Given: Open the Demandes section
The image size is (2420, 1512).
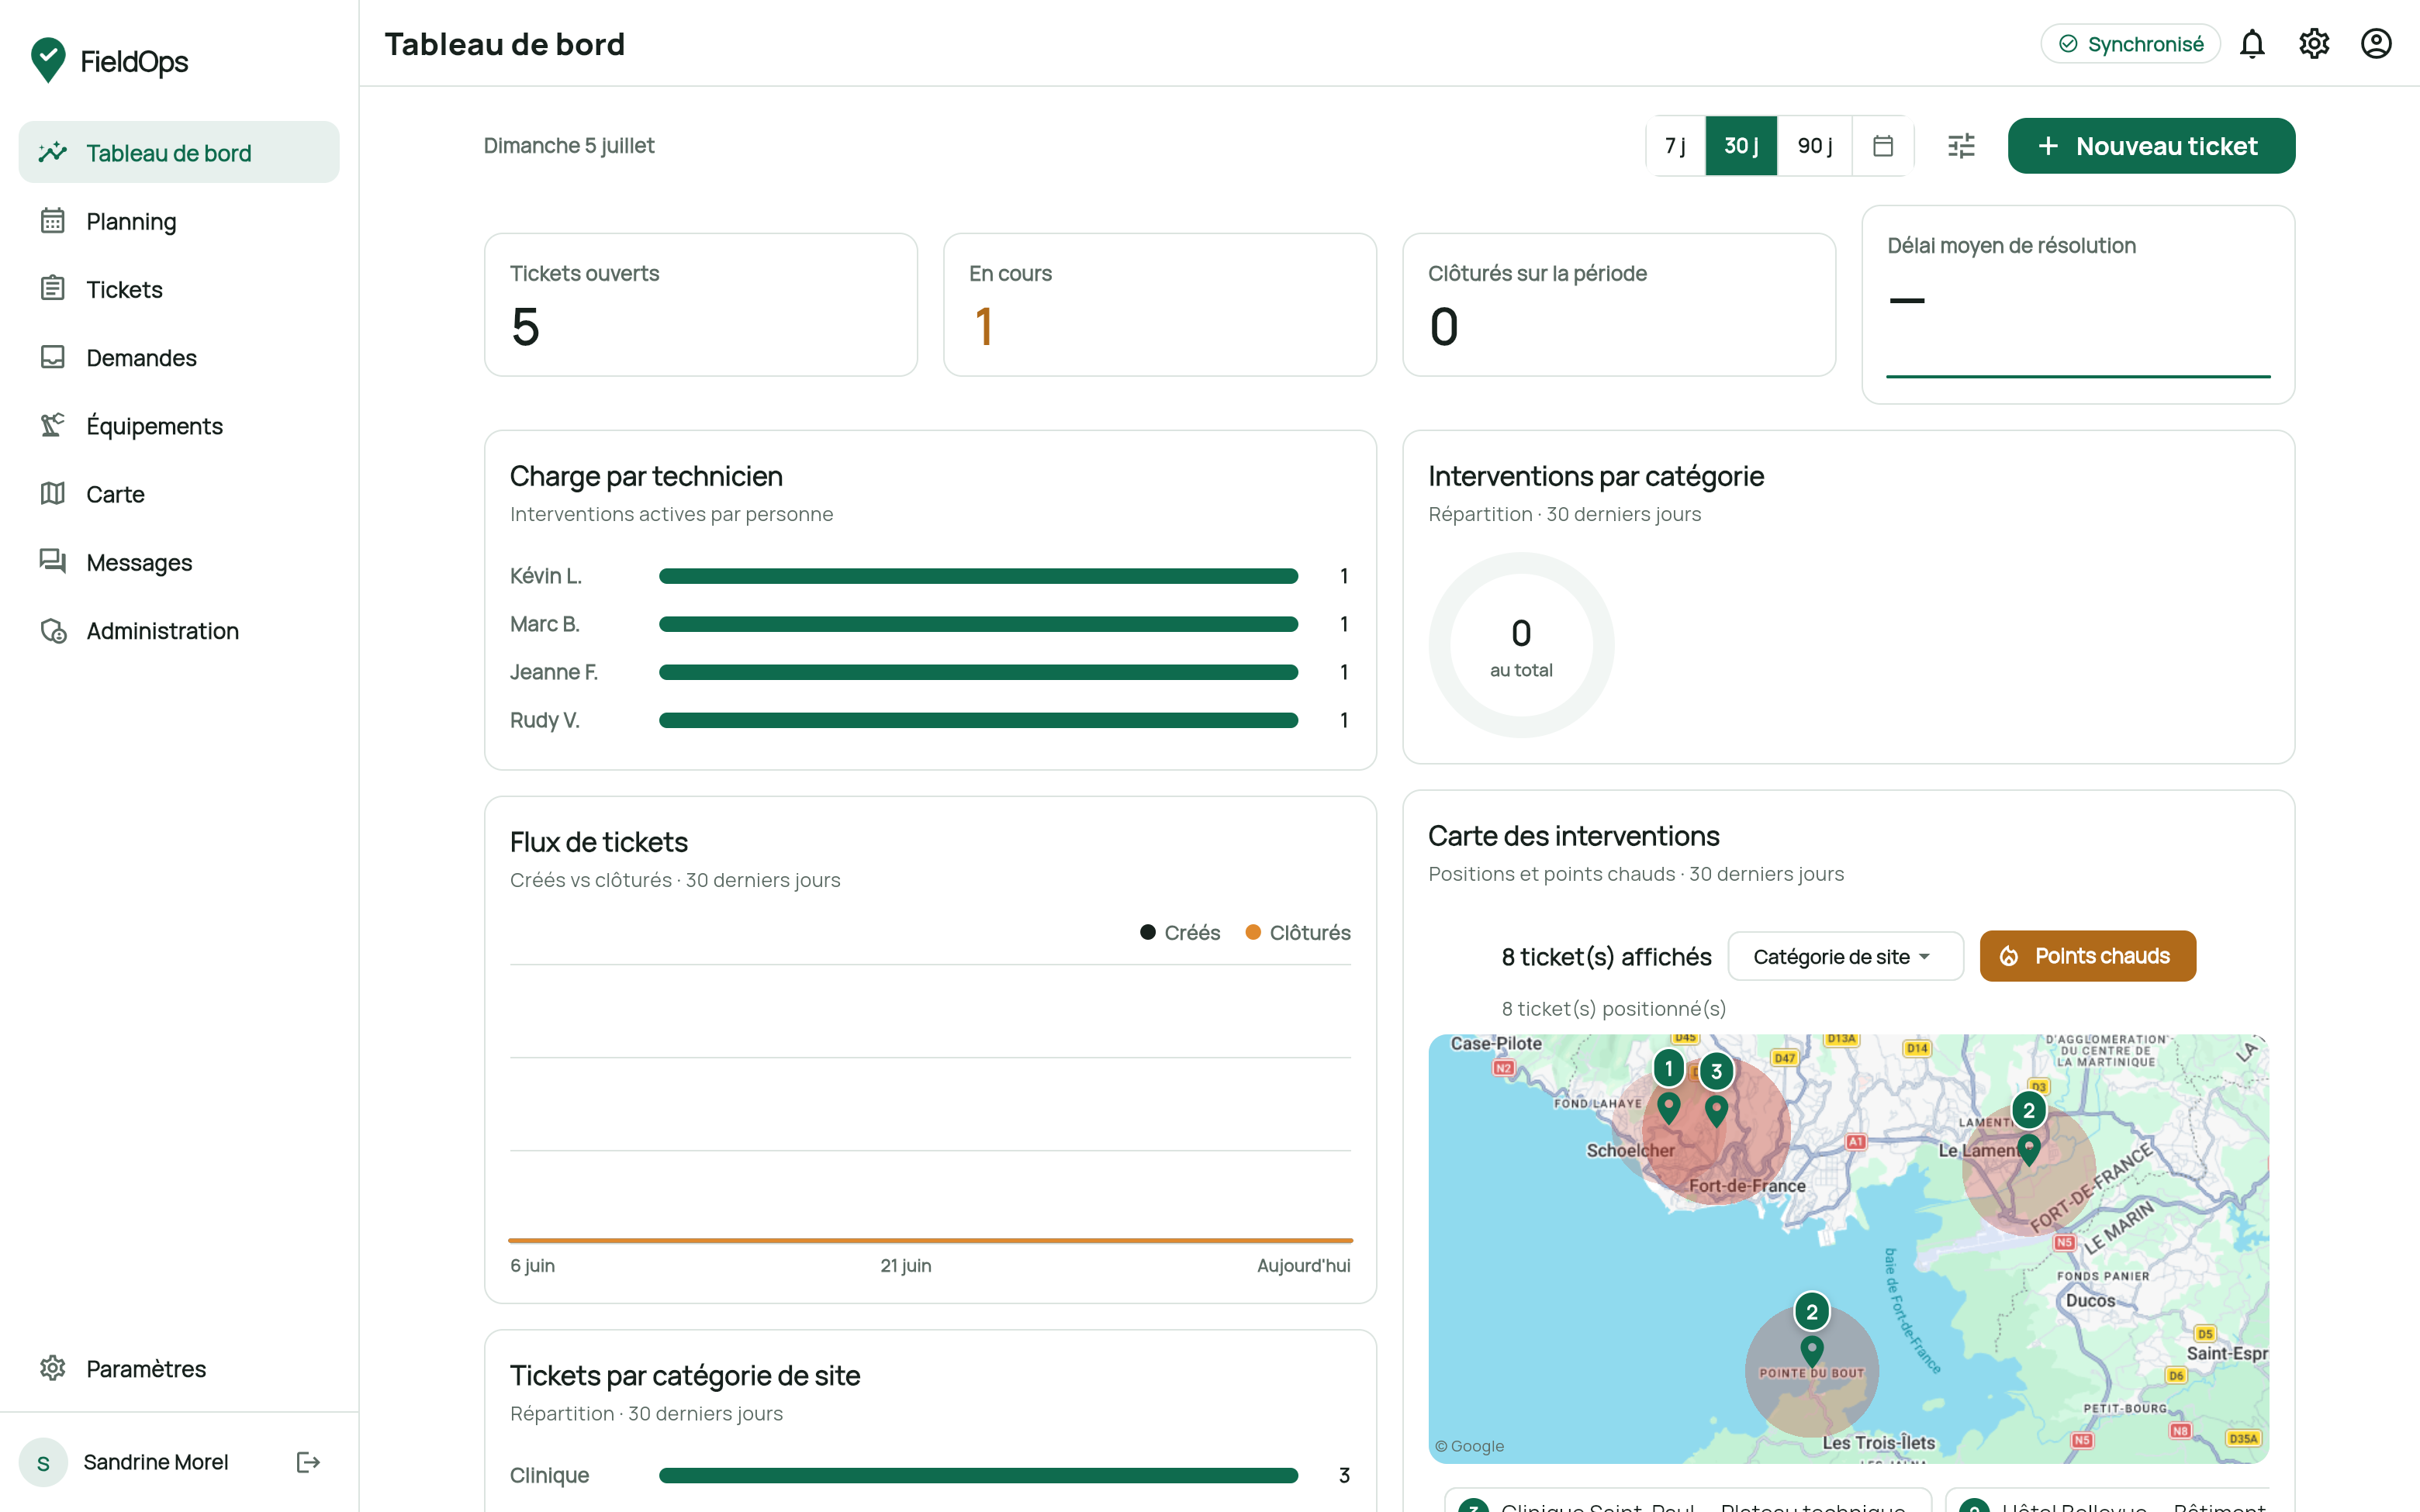Looking at the screenshot, I should coord(179,357).
